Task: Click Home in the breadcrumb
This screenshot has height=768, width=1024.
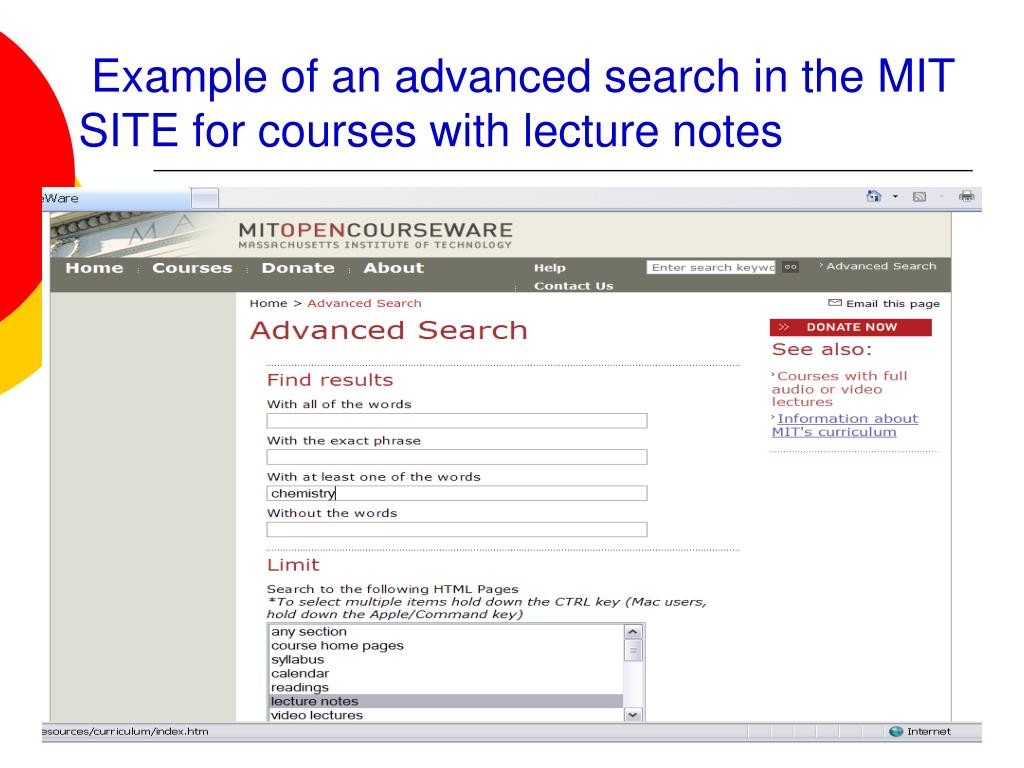Action: pyautogui.click(x=268, y=303)
